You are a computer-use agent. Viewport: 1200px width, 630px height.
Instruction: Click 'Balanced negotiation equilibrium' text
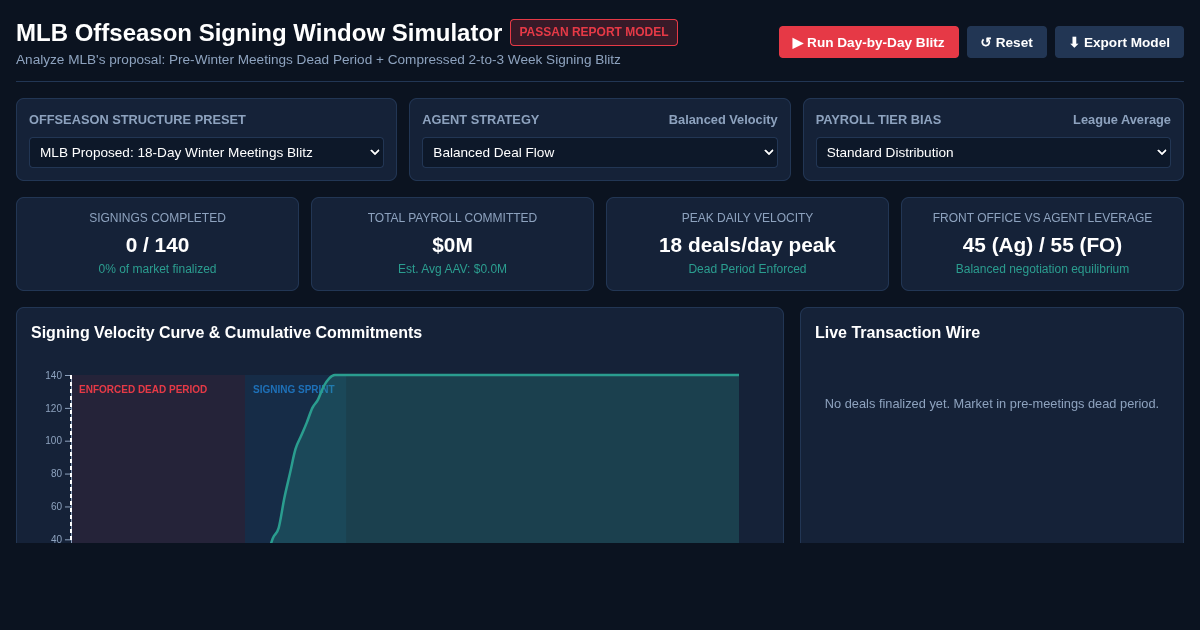(x=1042, y=269)
